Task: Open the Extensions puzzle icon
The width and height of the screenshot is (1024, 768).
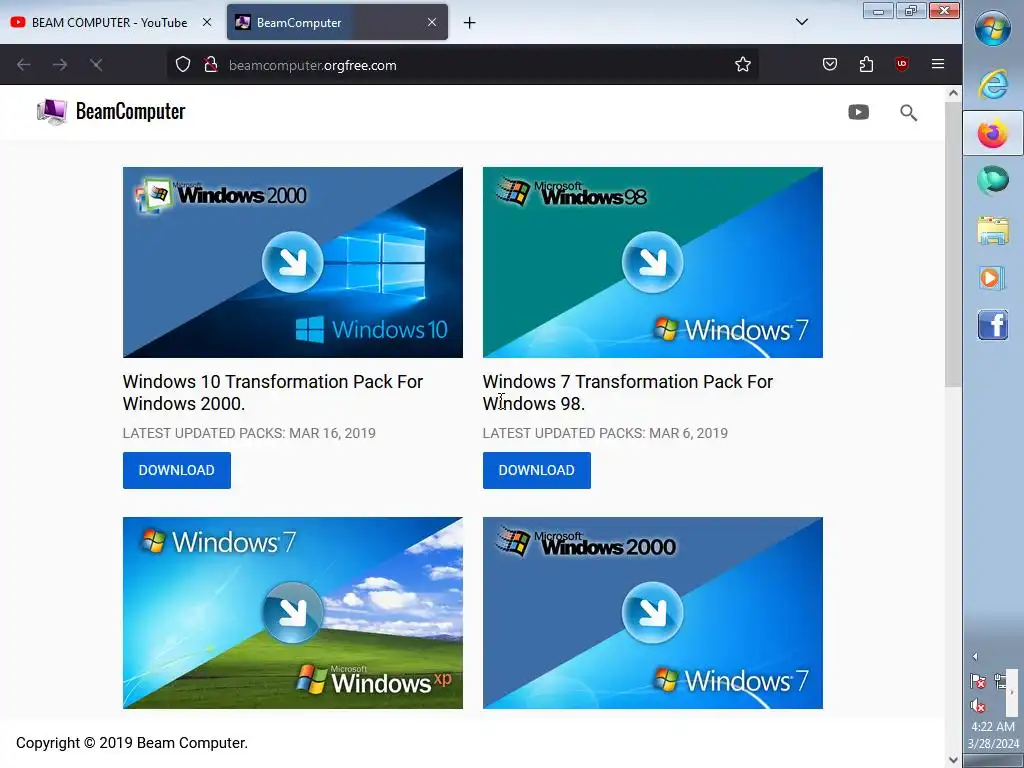Action: pos(866,64)
